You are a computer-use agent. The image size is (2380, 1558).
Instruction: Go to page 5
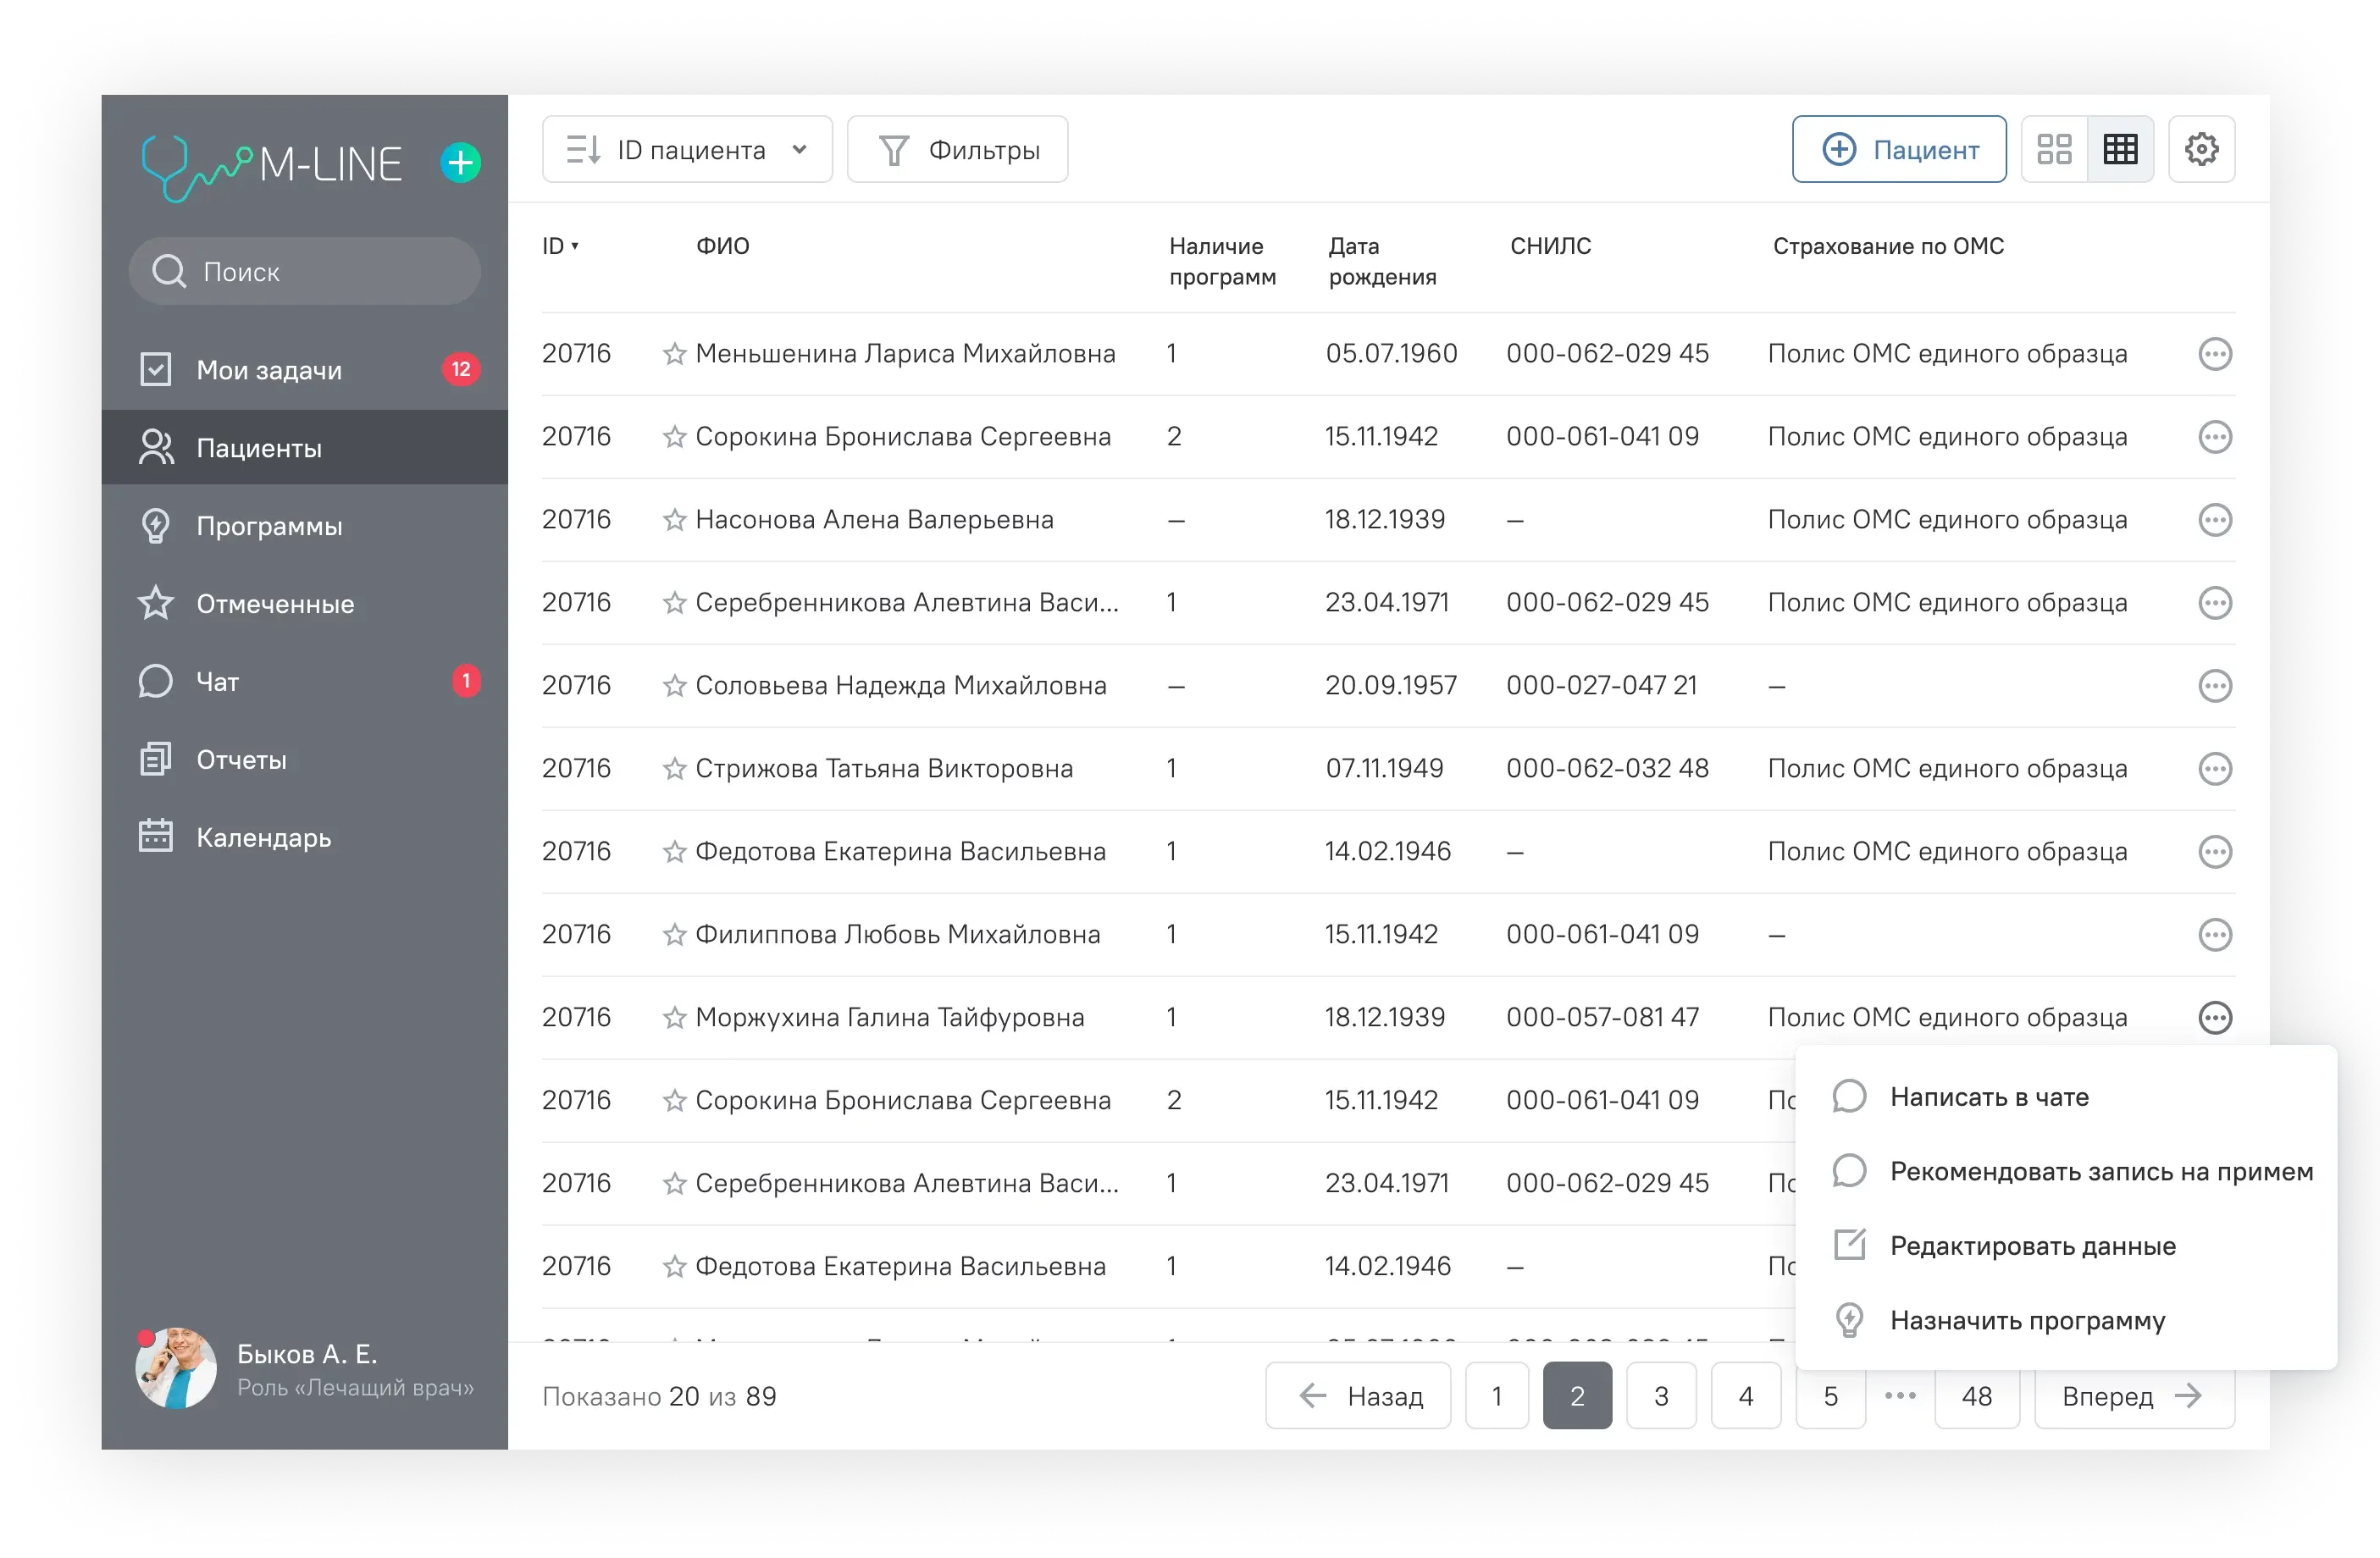click(x=1830, y=1396)
